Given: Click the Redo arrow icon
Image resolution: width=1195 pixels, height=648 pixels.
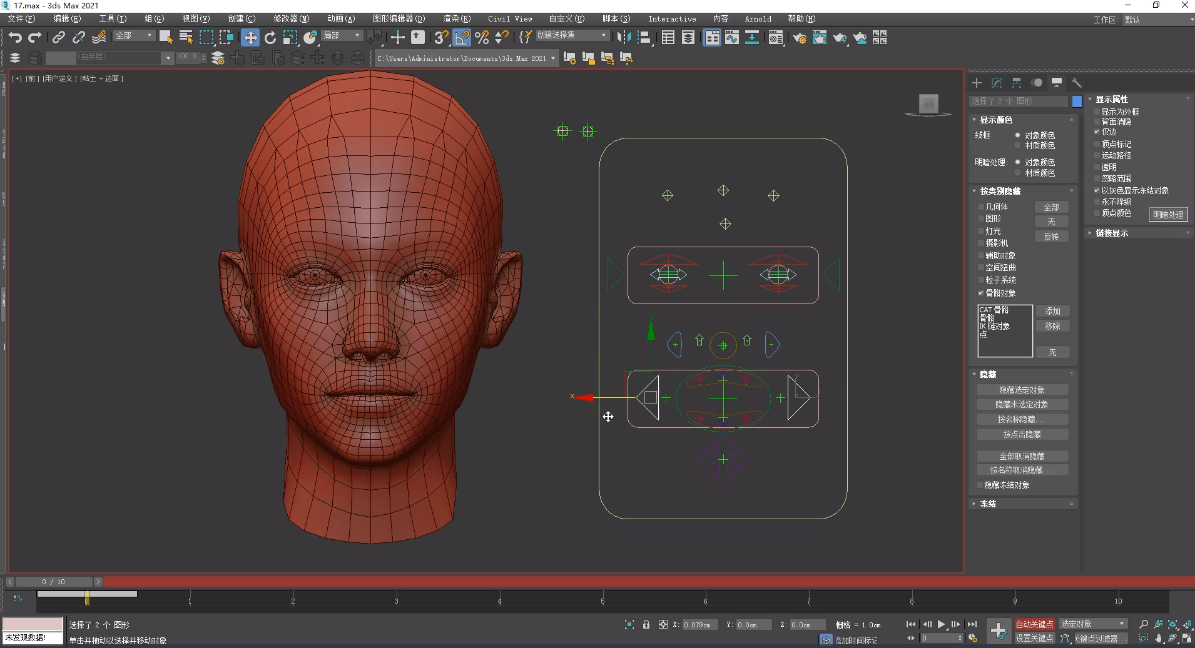Looking at the screenshot, I should (x=34, y=37).
